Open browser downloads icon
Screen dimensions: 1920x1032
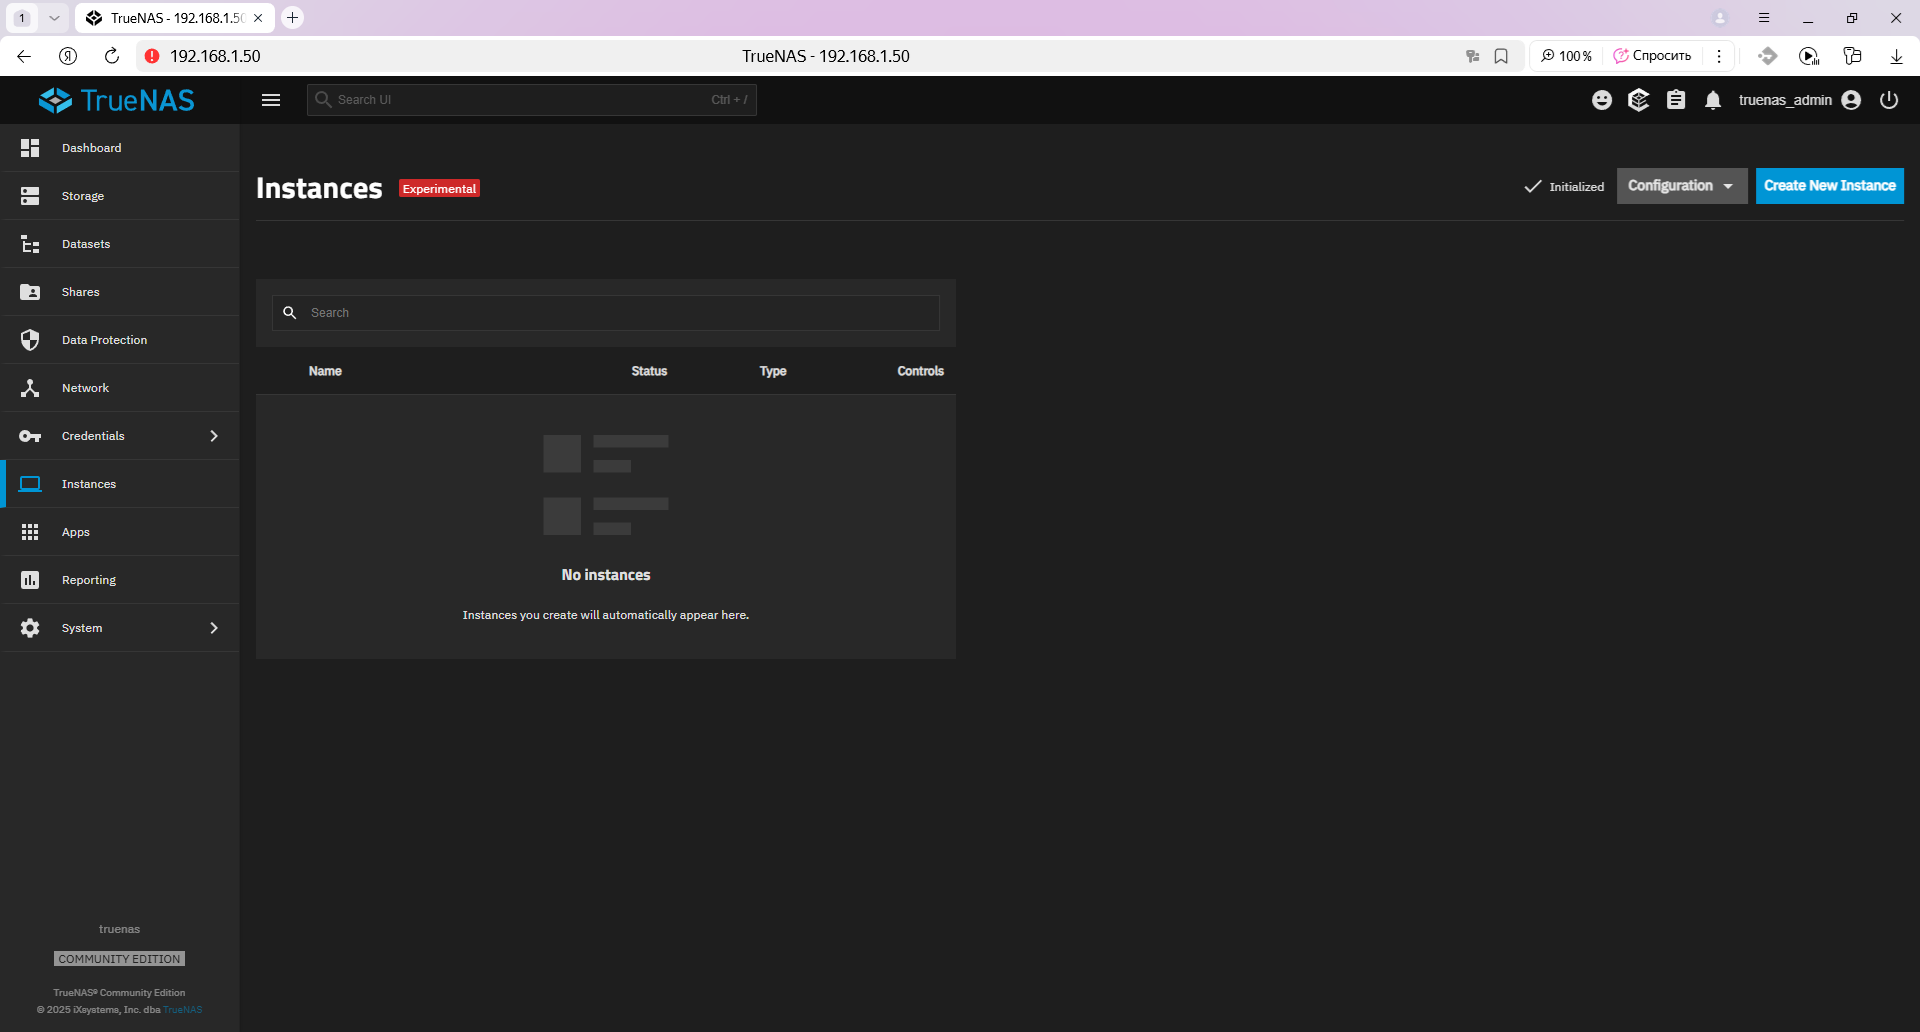(1896, 56)
